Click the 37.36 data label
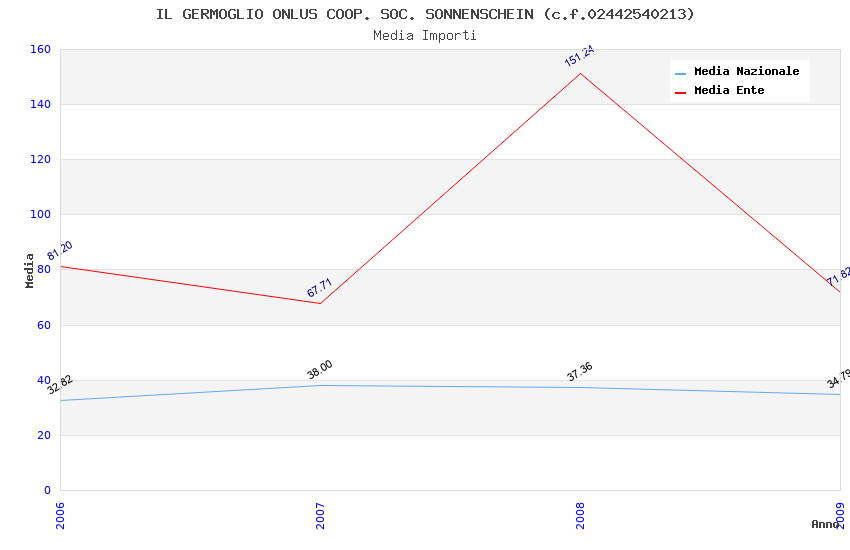Viewport: 850px width, 550px height. pos(579,372)
